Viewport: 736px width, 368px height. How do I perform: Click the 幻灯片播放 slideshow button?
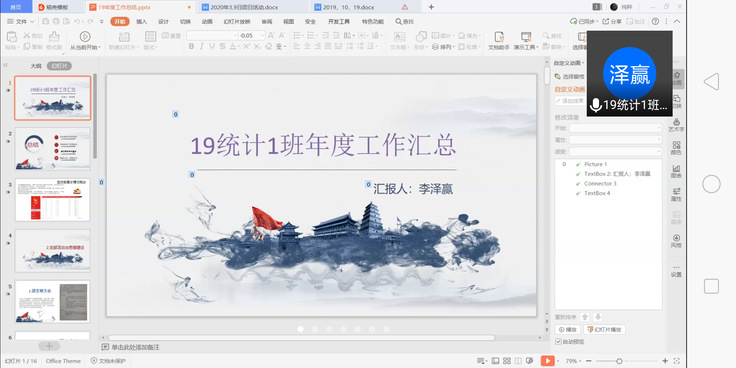point(605,330)
